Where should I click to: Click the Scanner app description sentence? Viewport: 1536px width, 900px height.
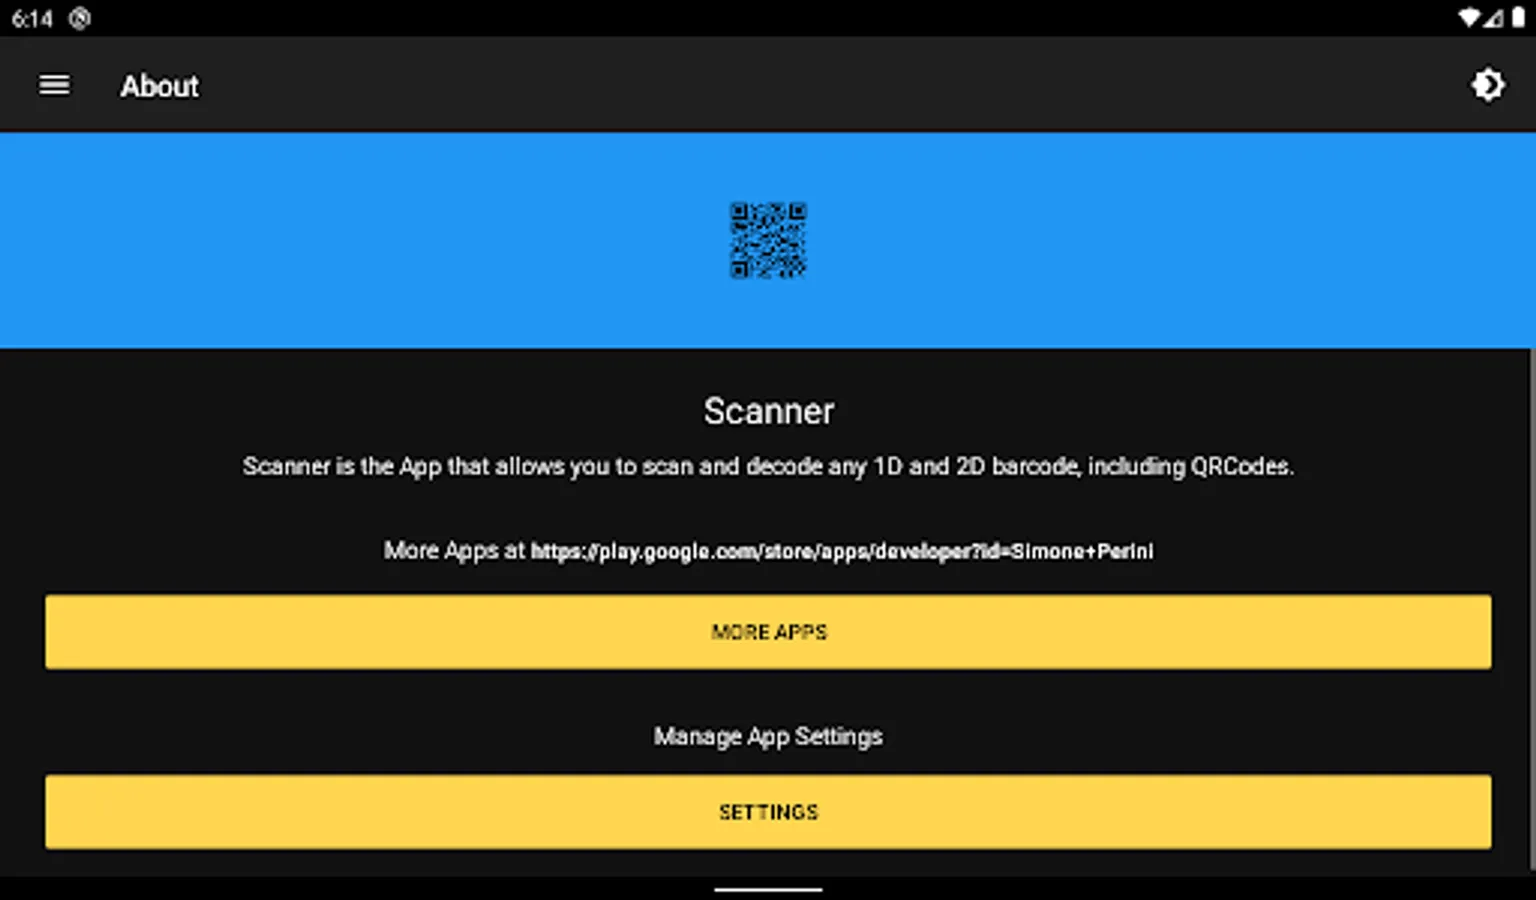768,466
